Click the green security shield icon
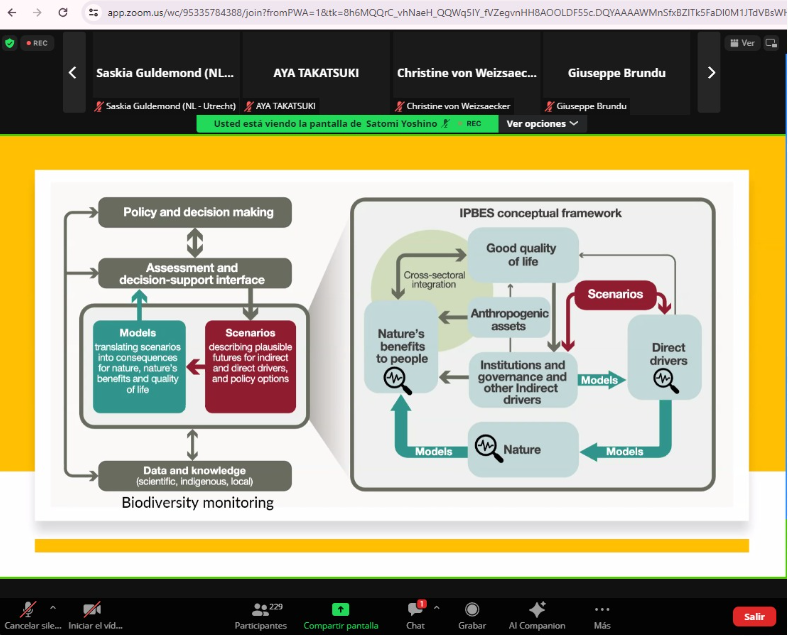The image size is (788, 636). click(10, 43)
